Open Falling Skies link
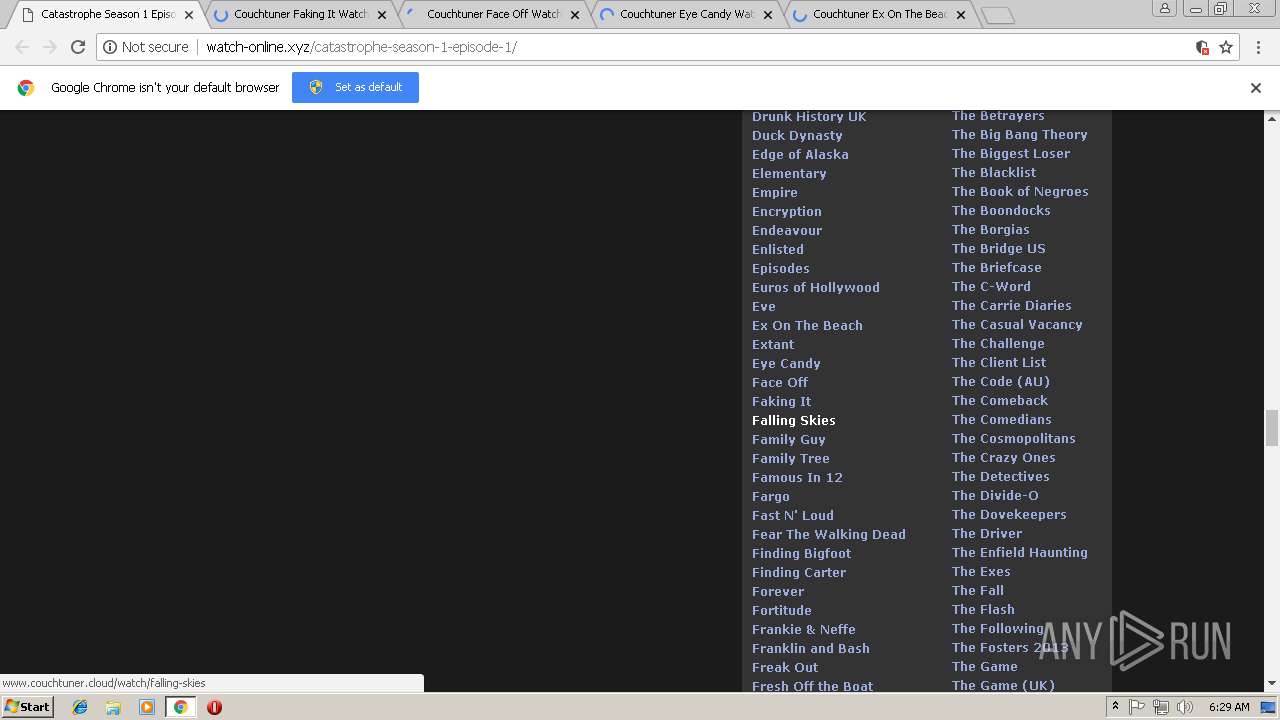1280x720 pixels. pyautogui.click(x=793, y=420)
